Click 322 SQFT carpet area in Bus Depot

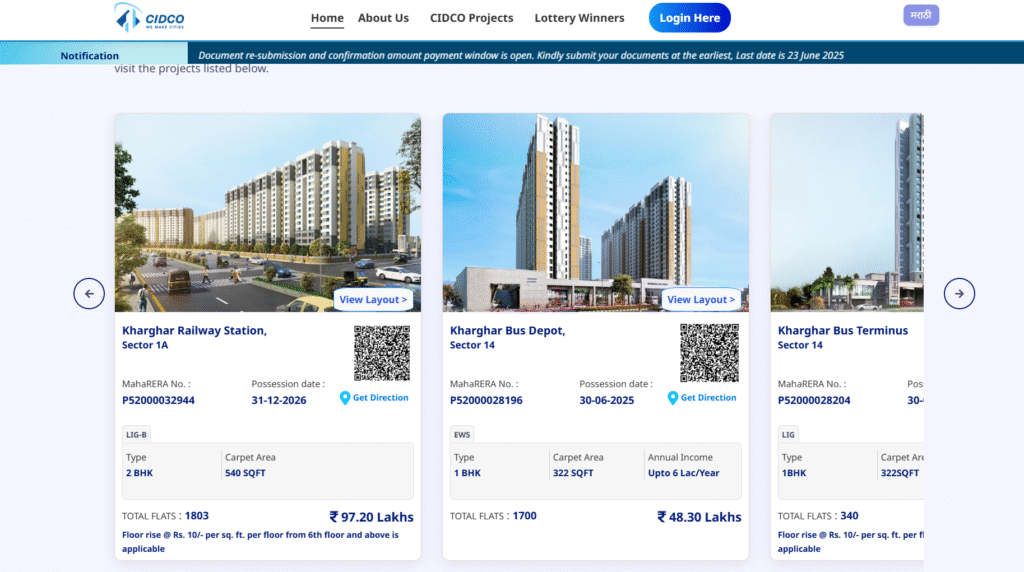[x=573, y=473]
